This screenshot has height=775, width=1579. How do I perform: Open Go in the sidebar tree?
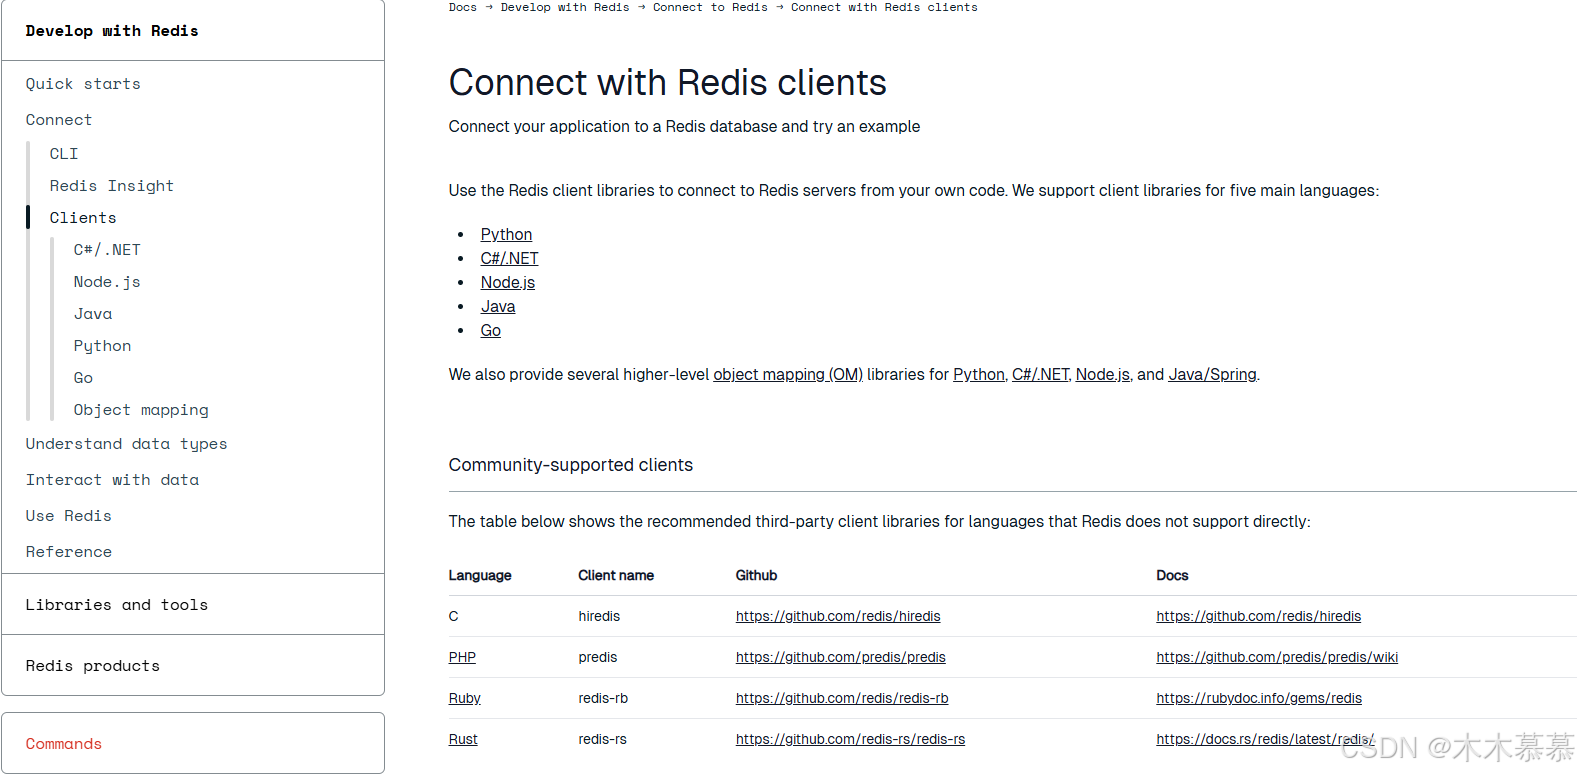tap(83, 378)
